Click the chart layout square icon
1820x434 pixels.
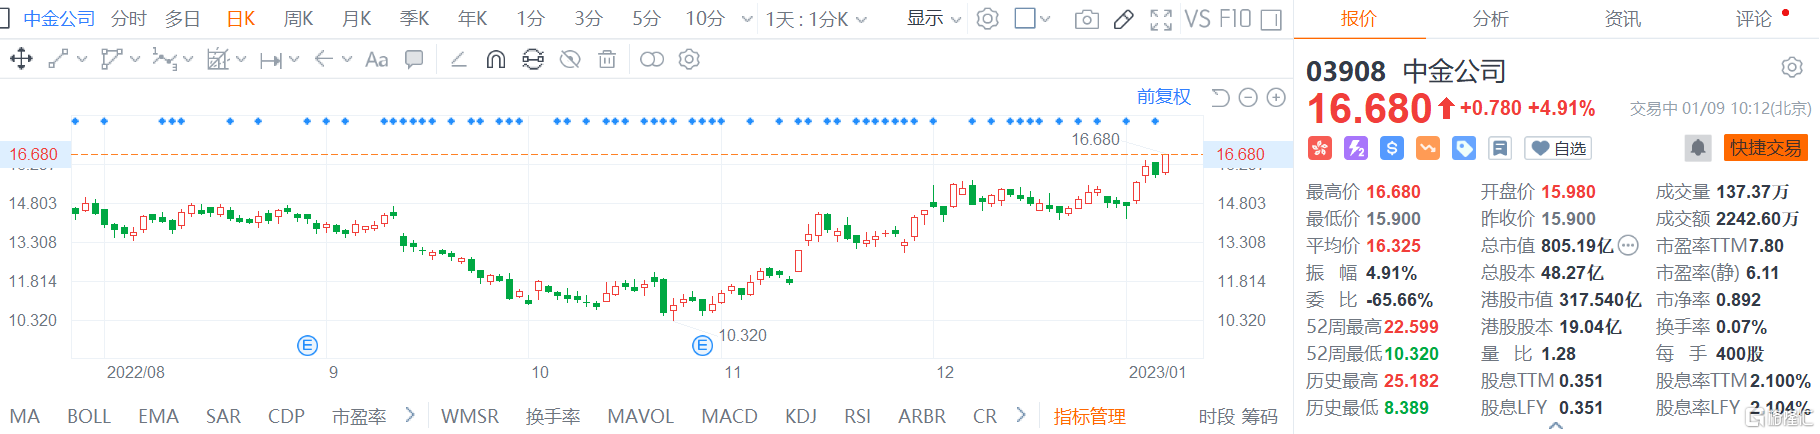point(1025,19)
